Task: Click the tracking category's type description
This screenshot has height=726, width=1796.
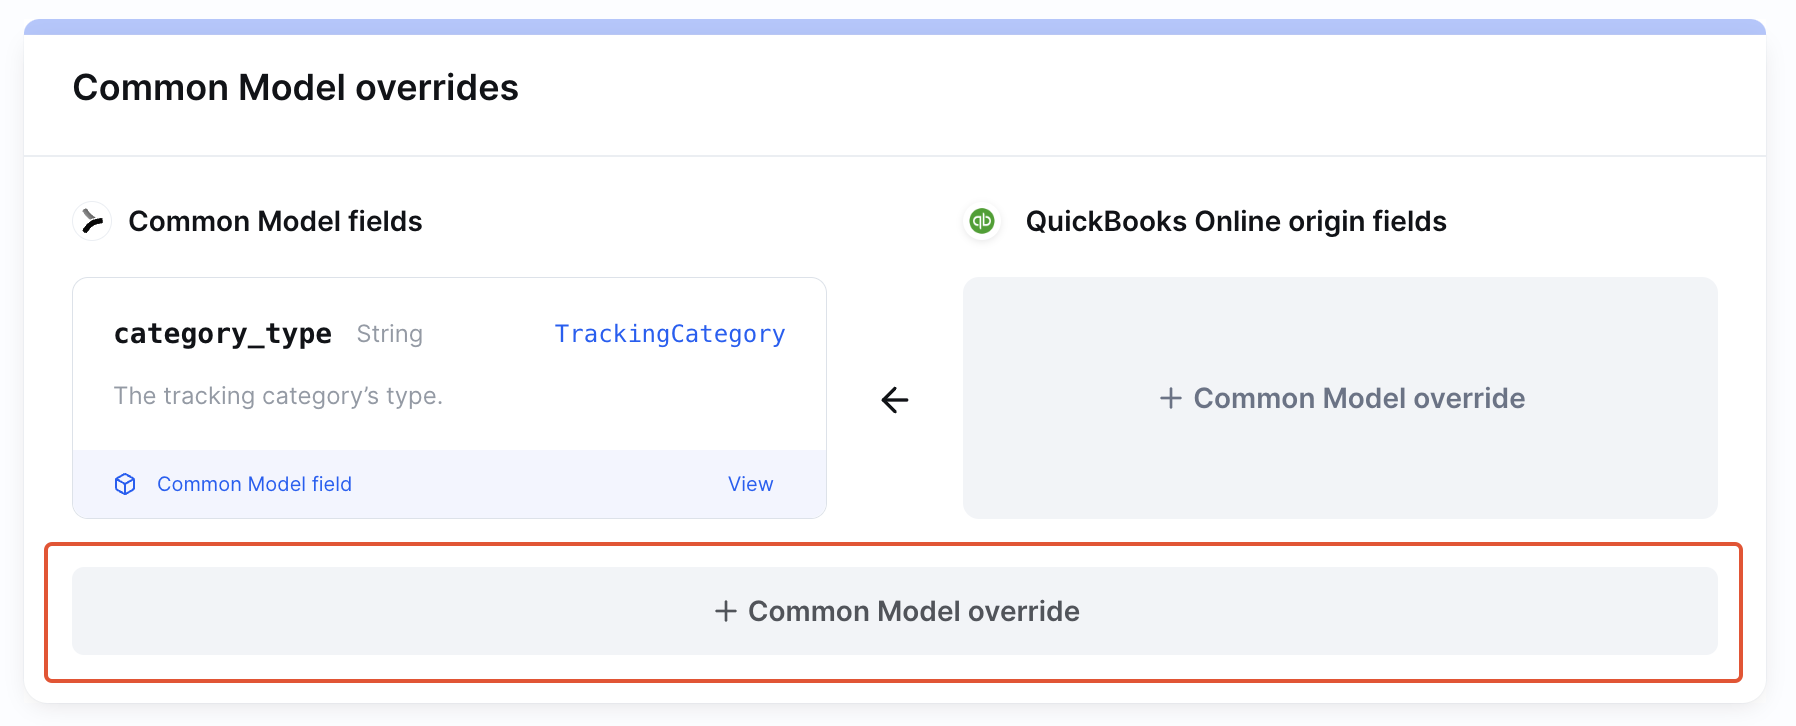Action: tap(278, 396)
